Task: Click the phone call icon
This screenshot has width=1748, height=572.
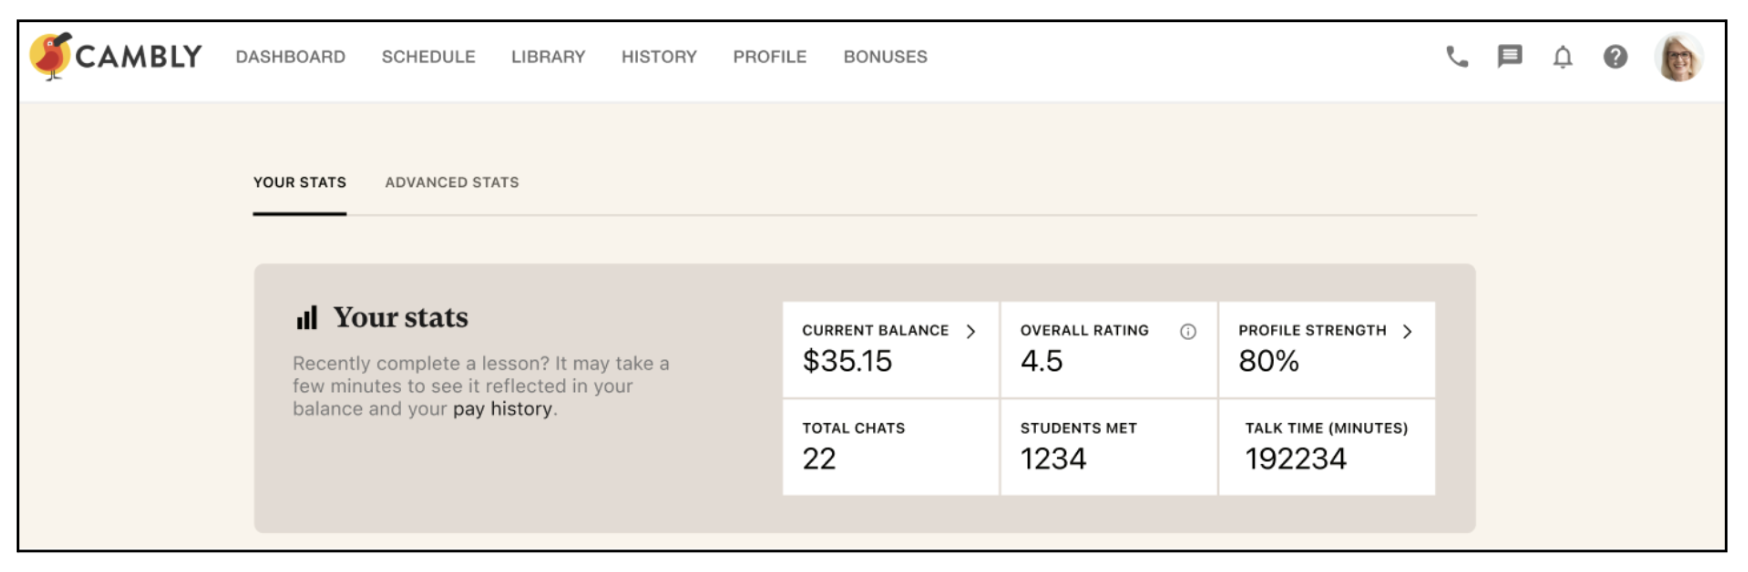Action: 1457,57
